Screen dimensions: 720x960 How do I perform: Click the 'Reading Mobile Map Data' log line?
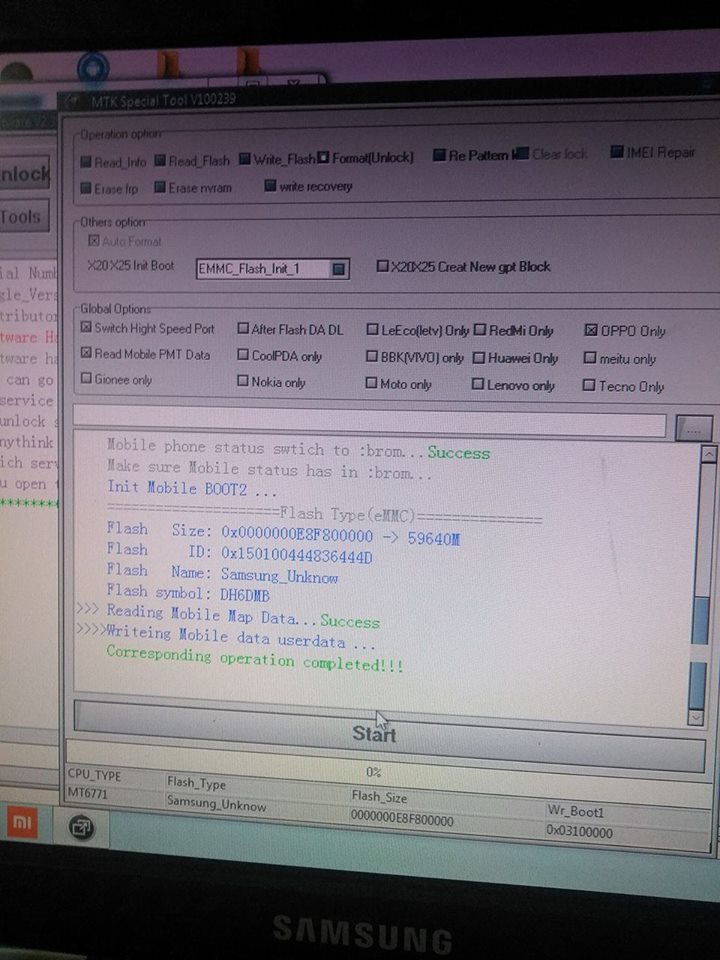coord(243,617)
